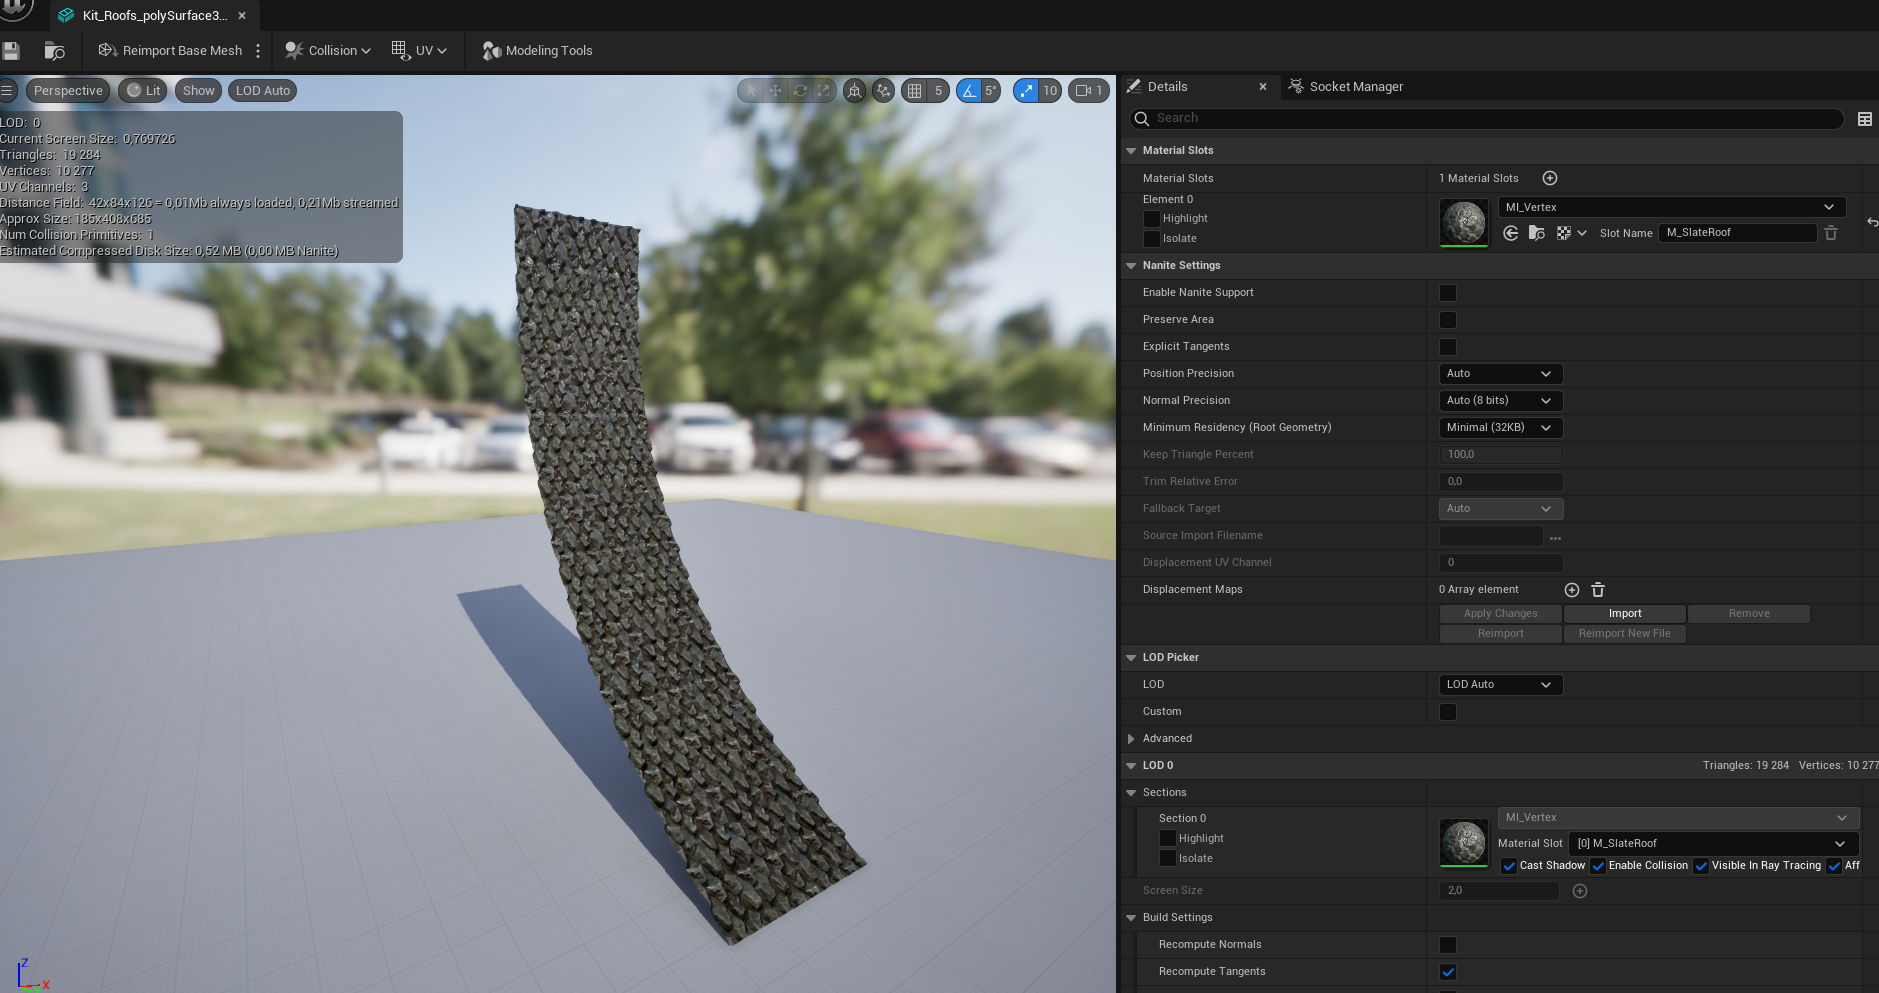Open the Position Precision dropdown
This screenshot has width=1879, height=993.
1499,374
